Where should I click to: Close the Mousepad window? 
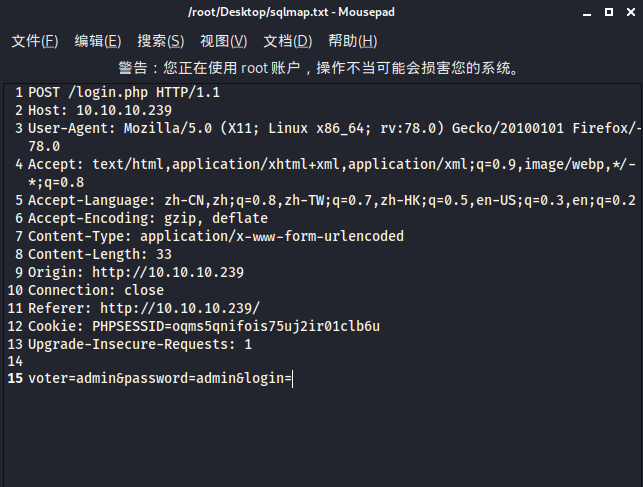coord(631,12)
